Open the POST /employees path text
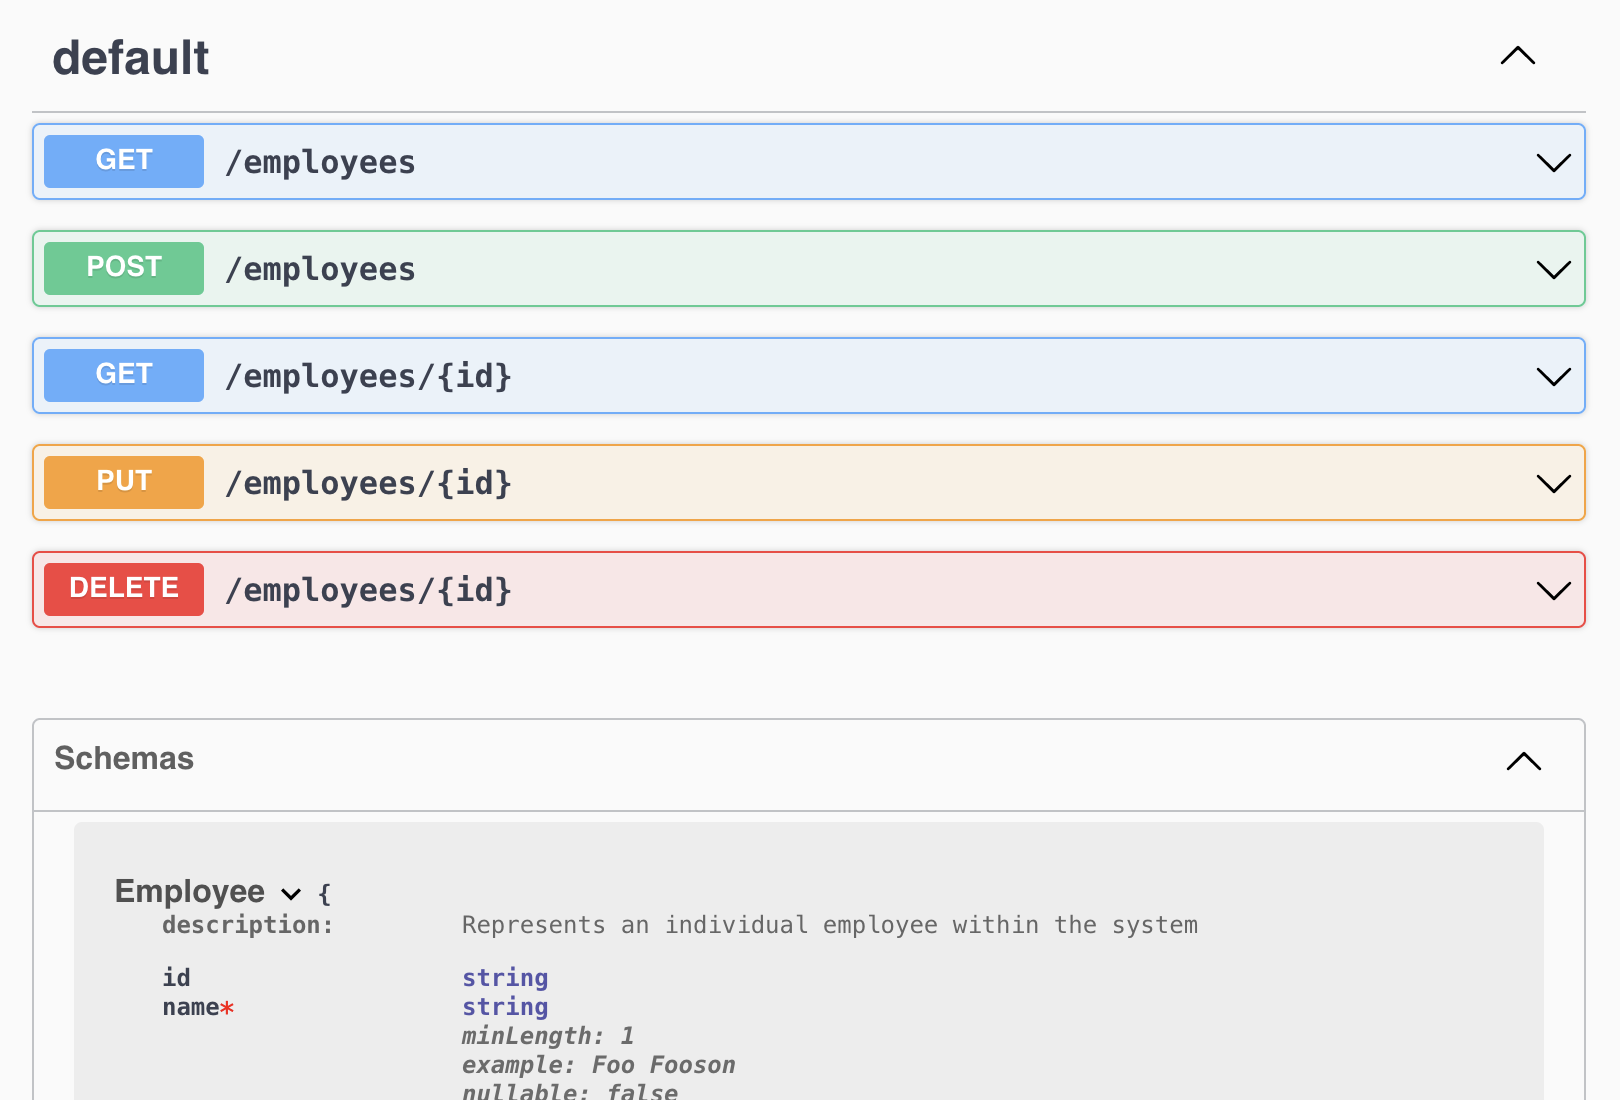Image resolution: width=1620 pixels, height=1100 pixels. point(320,269)
